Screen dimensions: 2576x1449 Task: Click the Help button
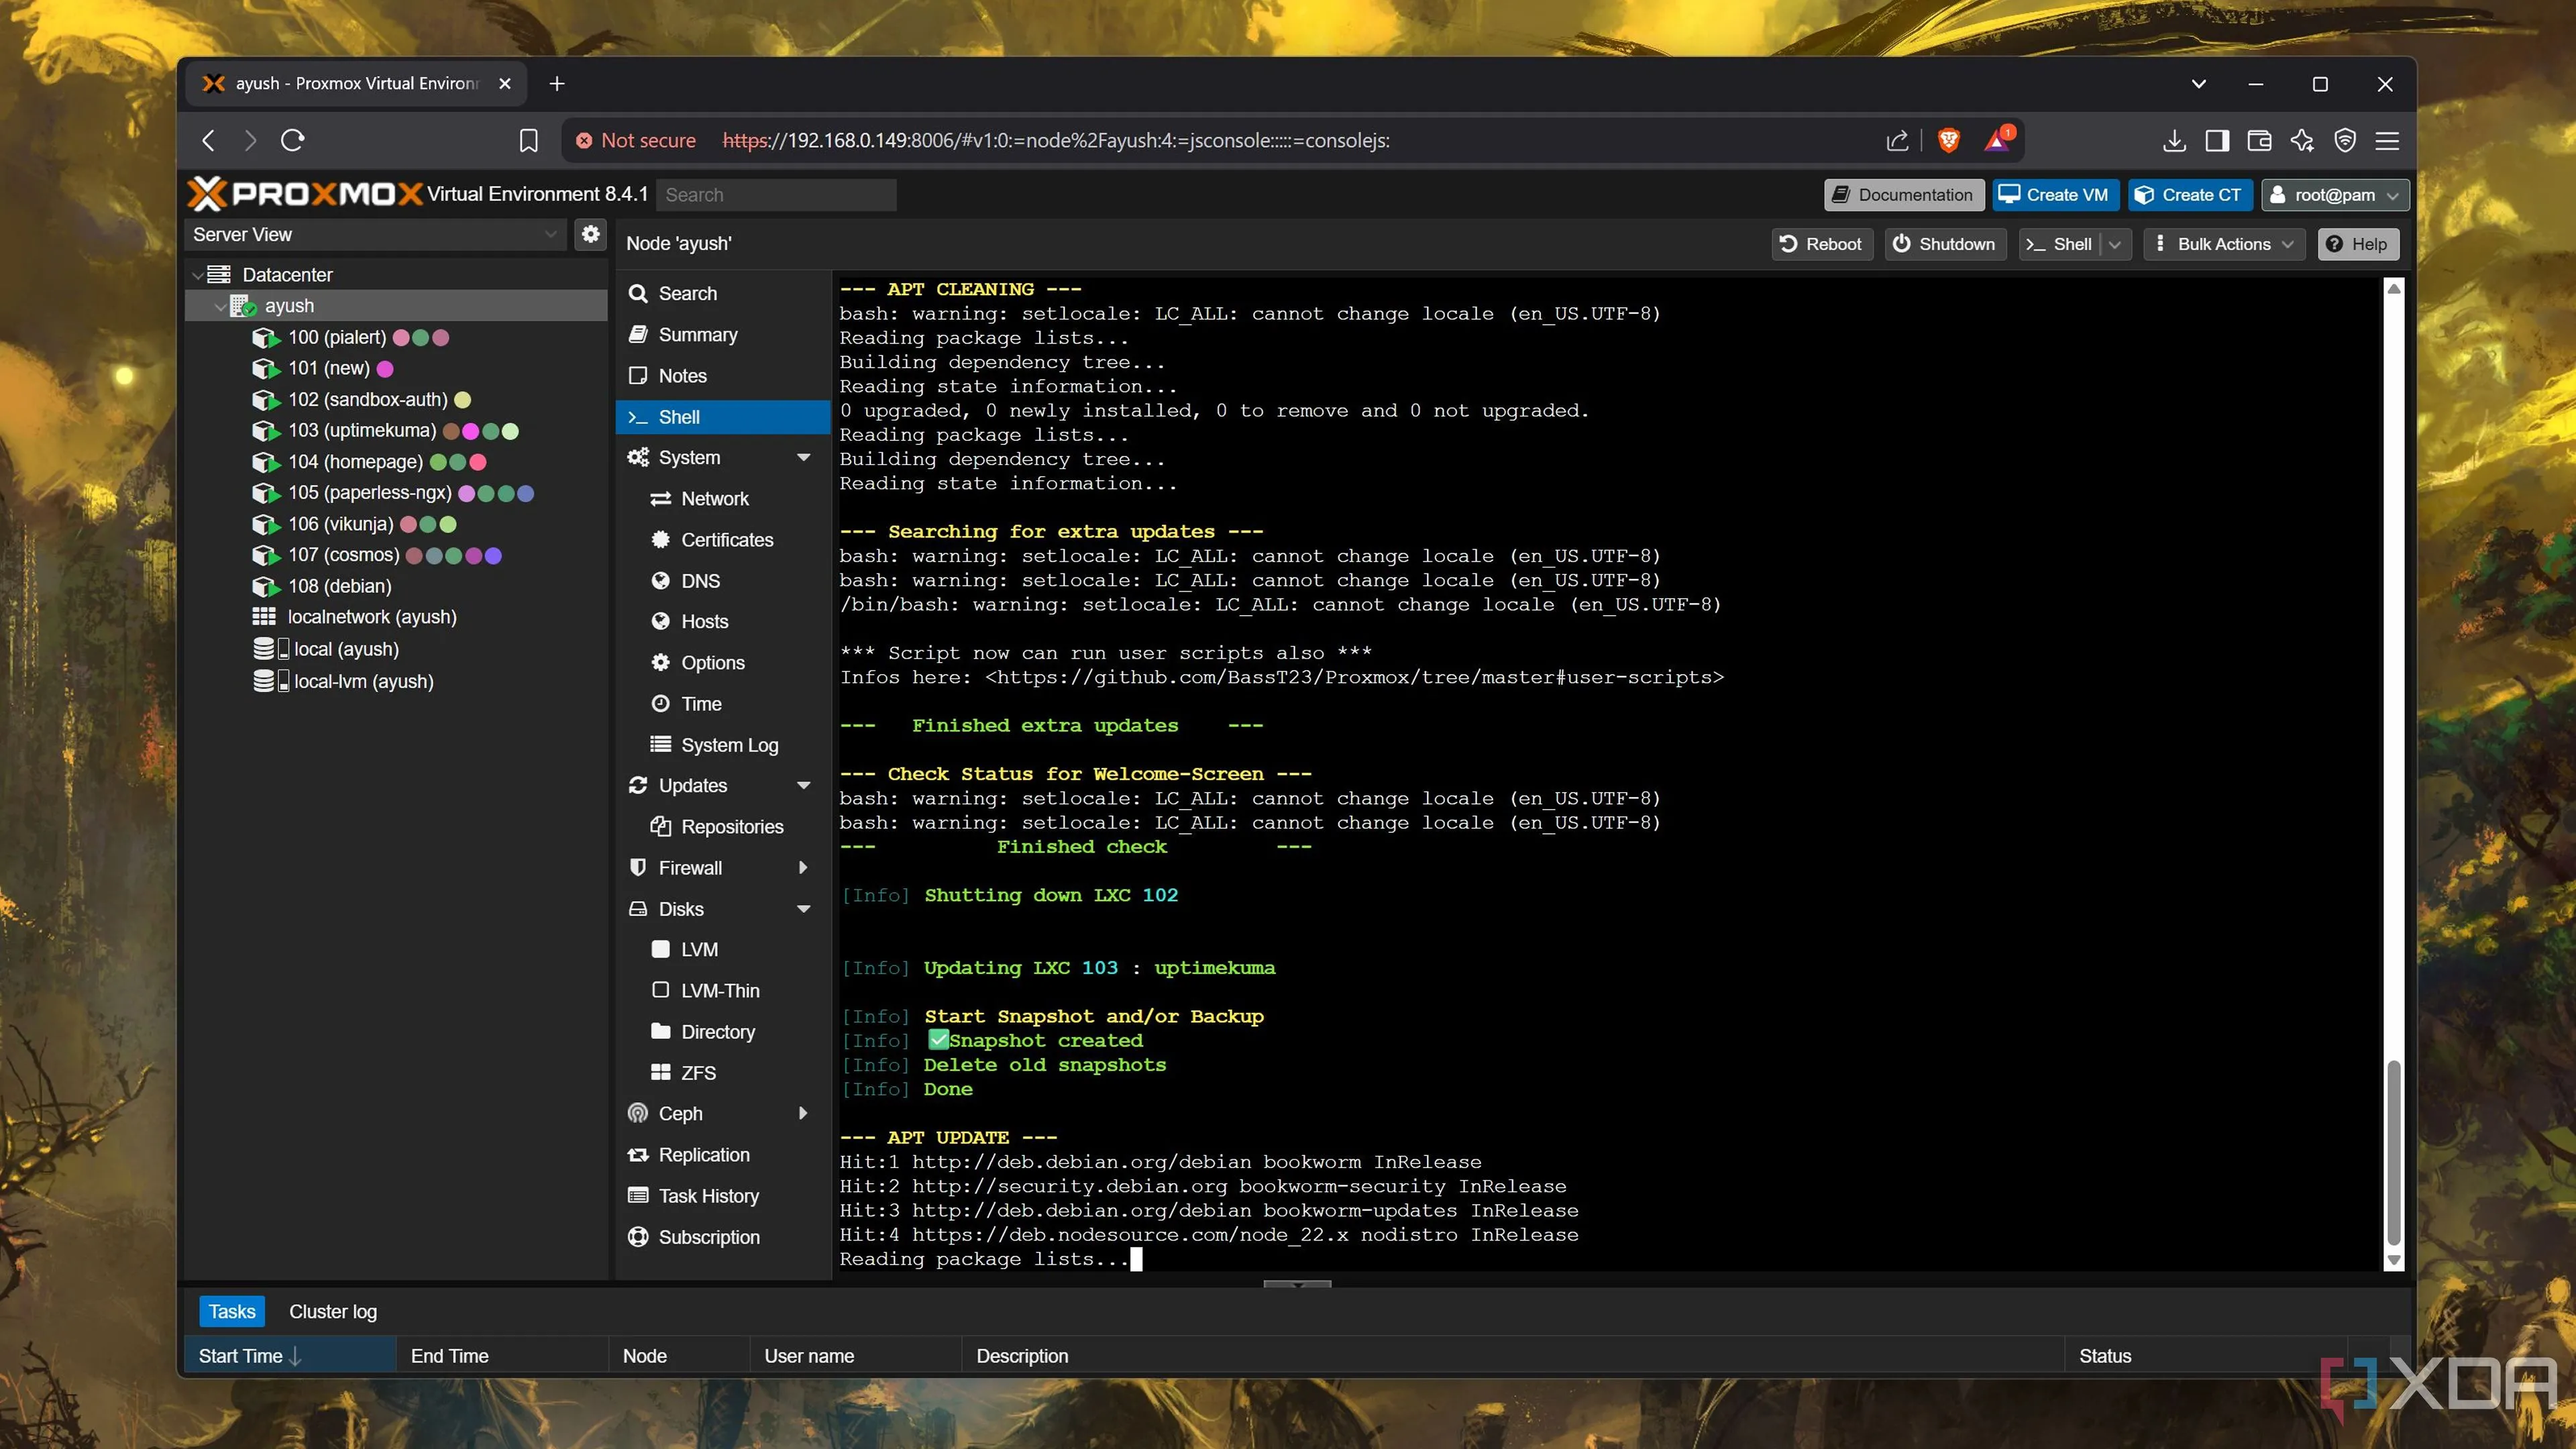(2357, 244)
